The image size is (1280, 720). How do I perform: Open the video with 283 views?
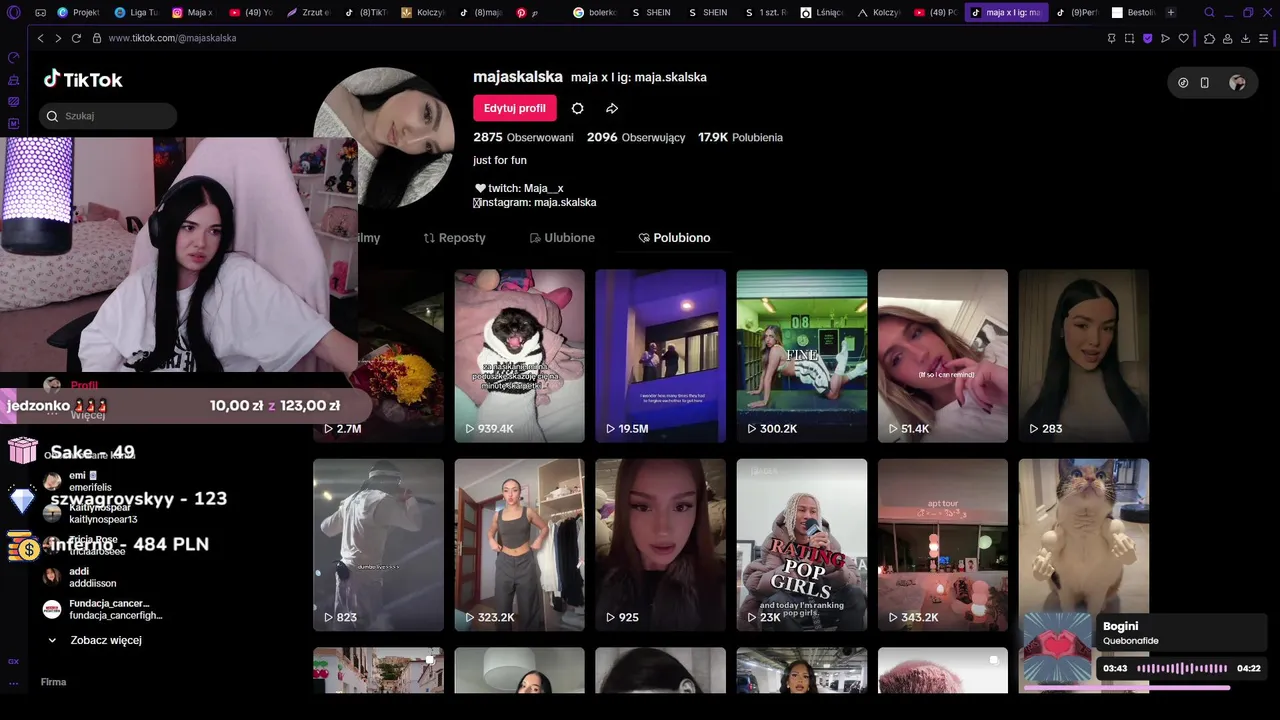1084,356
